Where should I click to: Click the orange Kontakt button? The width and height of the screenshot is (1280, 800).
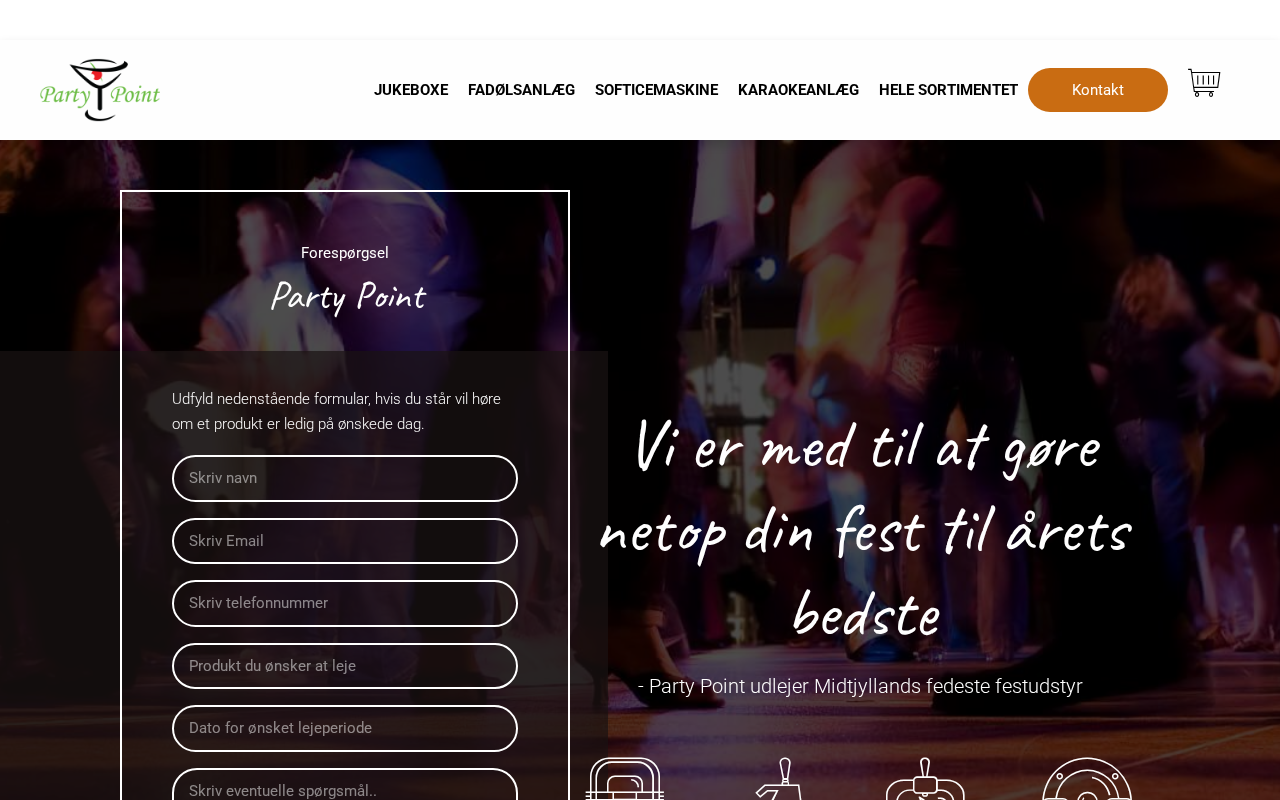click(x=1098, y=90)
